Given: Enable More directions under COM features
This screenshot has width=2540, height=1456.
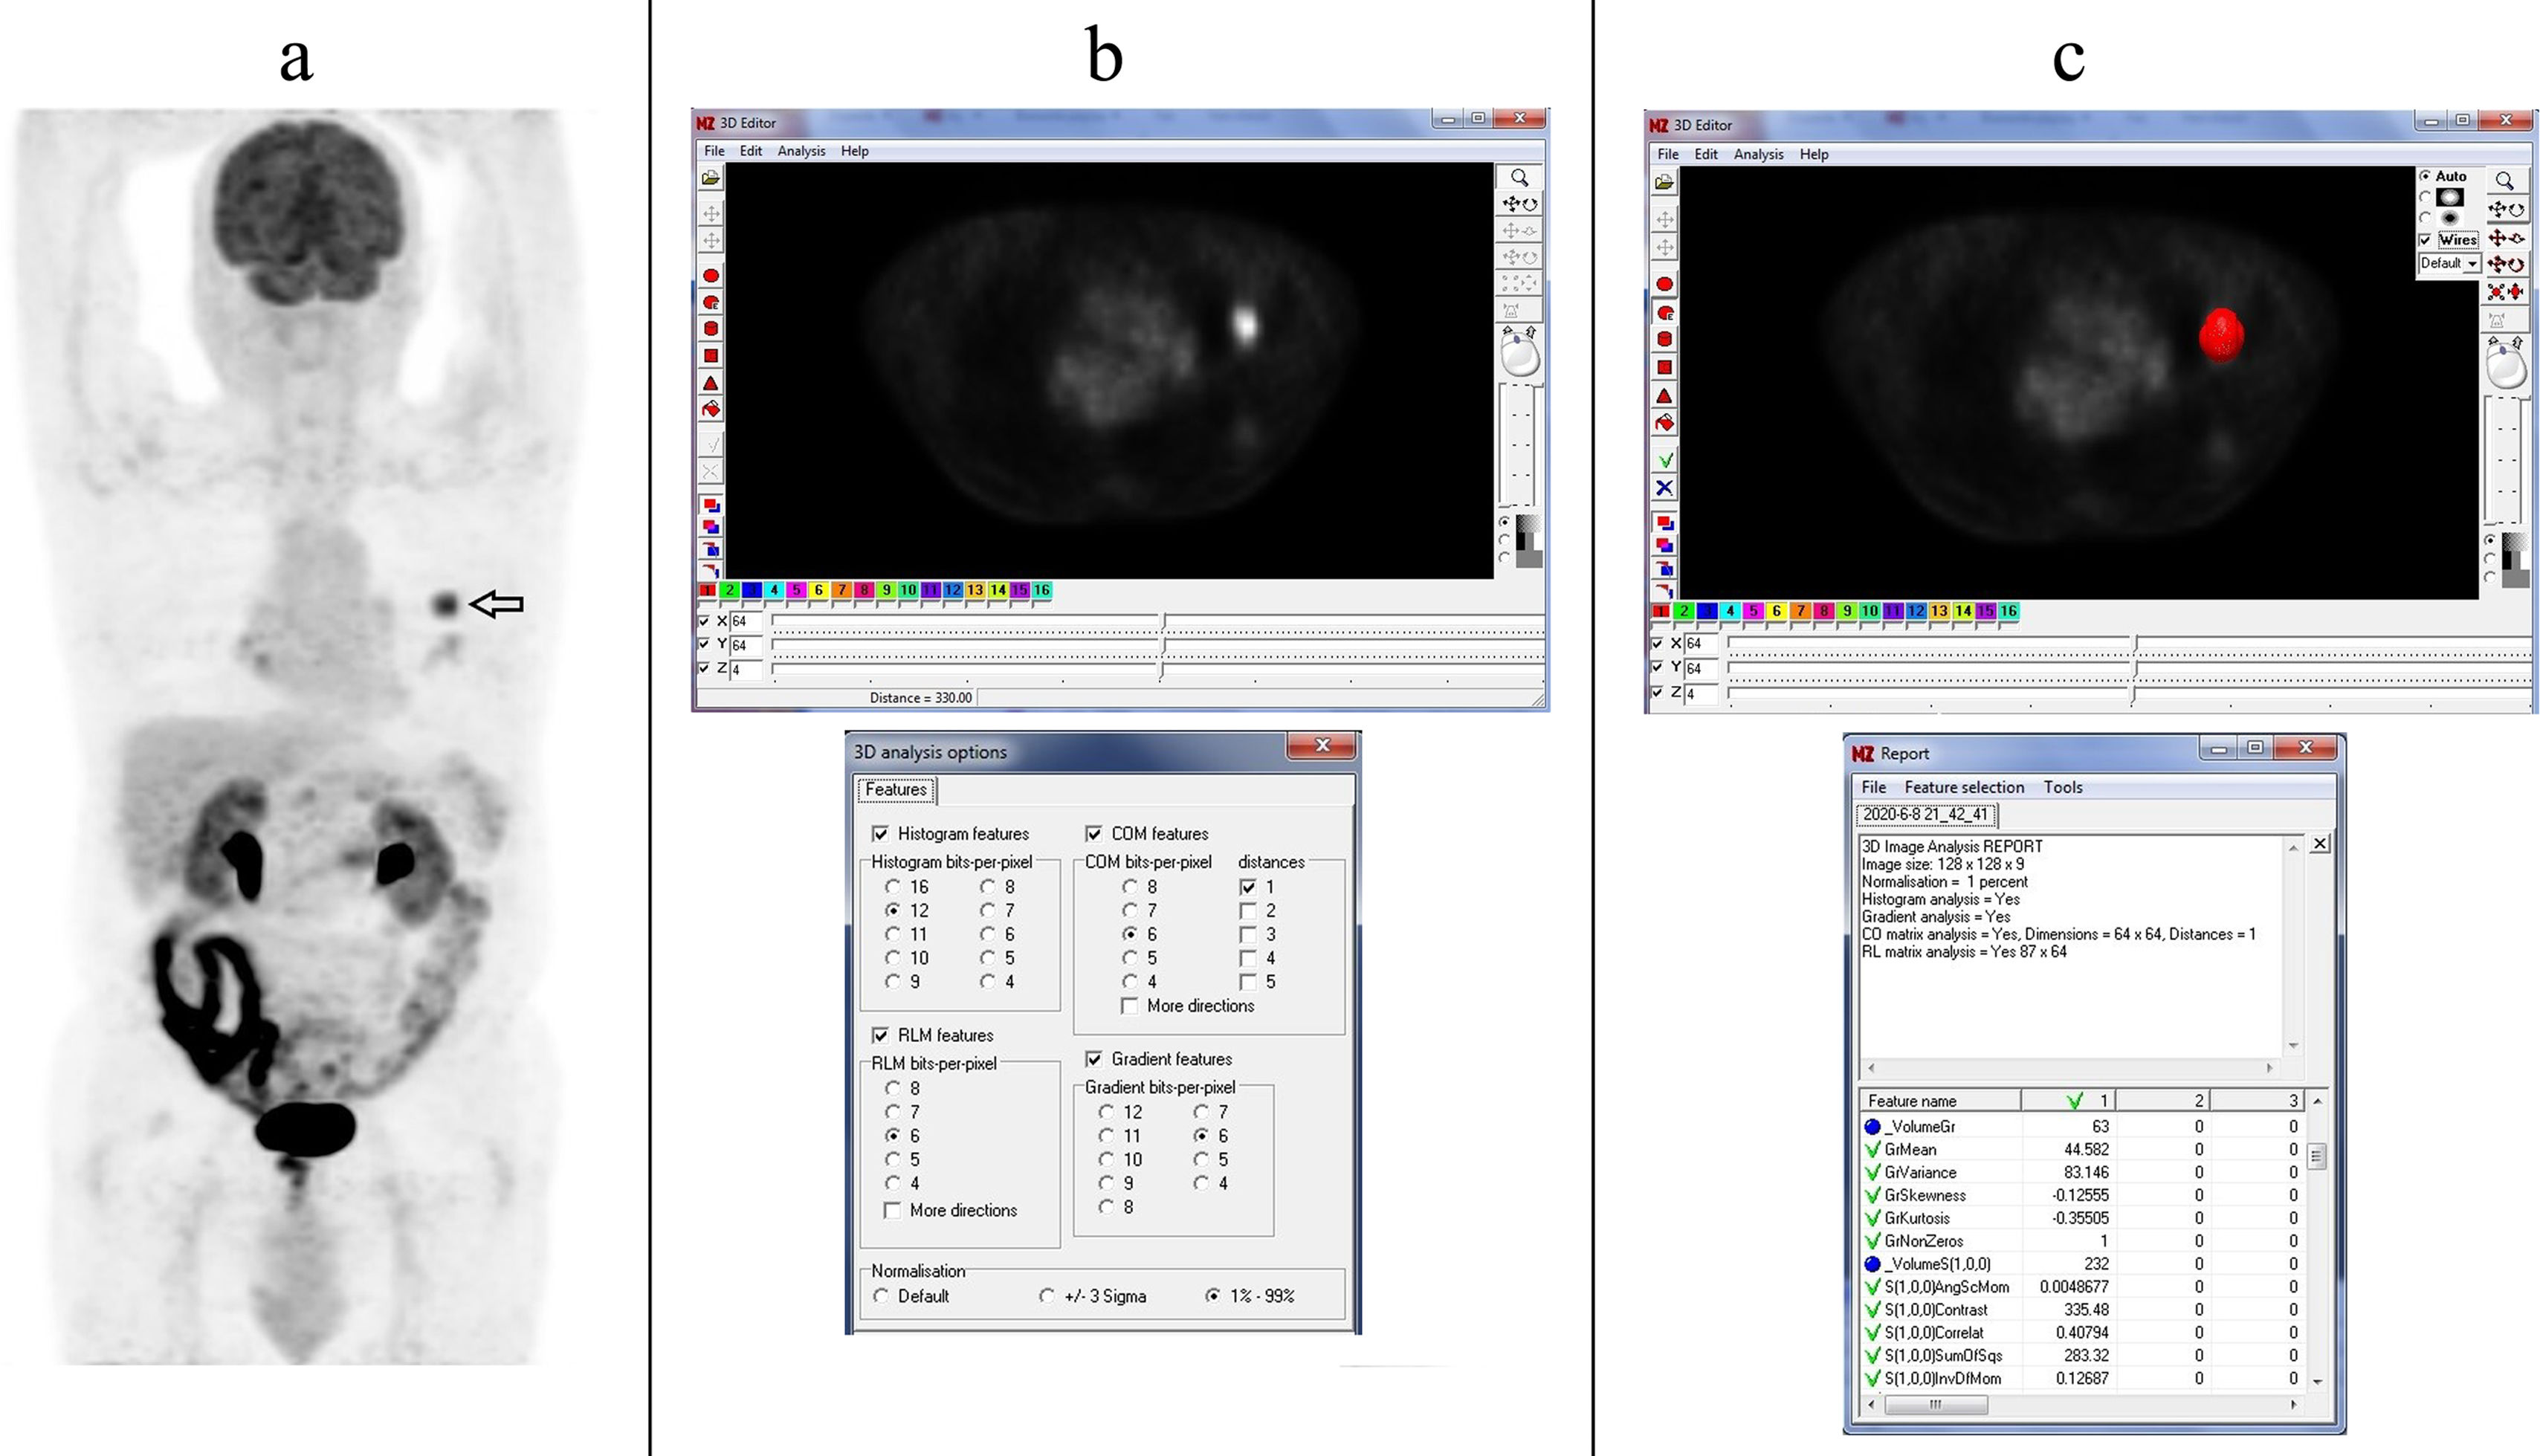Looking at the screenshot, I should point(1130,1006).
